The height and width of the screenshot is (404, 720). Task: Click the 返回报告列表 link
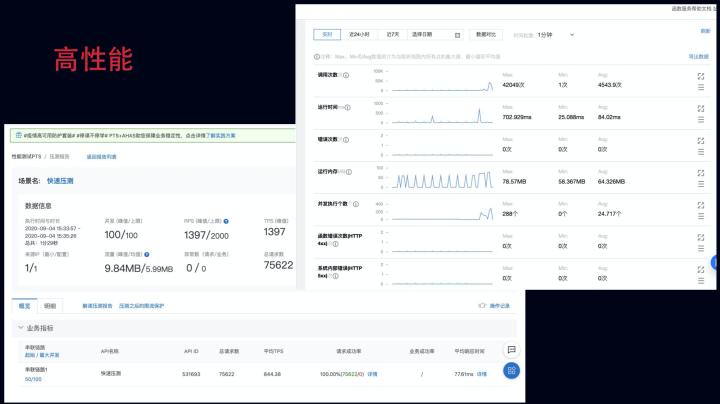tap(101, 157)
